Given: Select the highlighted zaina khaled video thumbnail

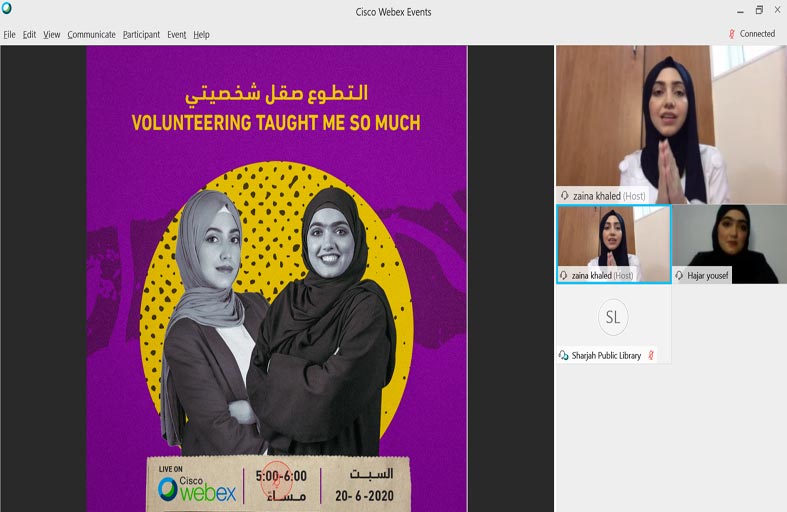Looking at the screenshot, I should pyautogui.click(x=613, y=244).
